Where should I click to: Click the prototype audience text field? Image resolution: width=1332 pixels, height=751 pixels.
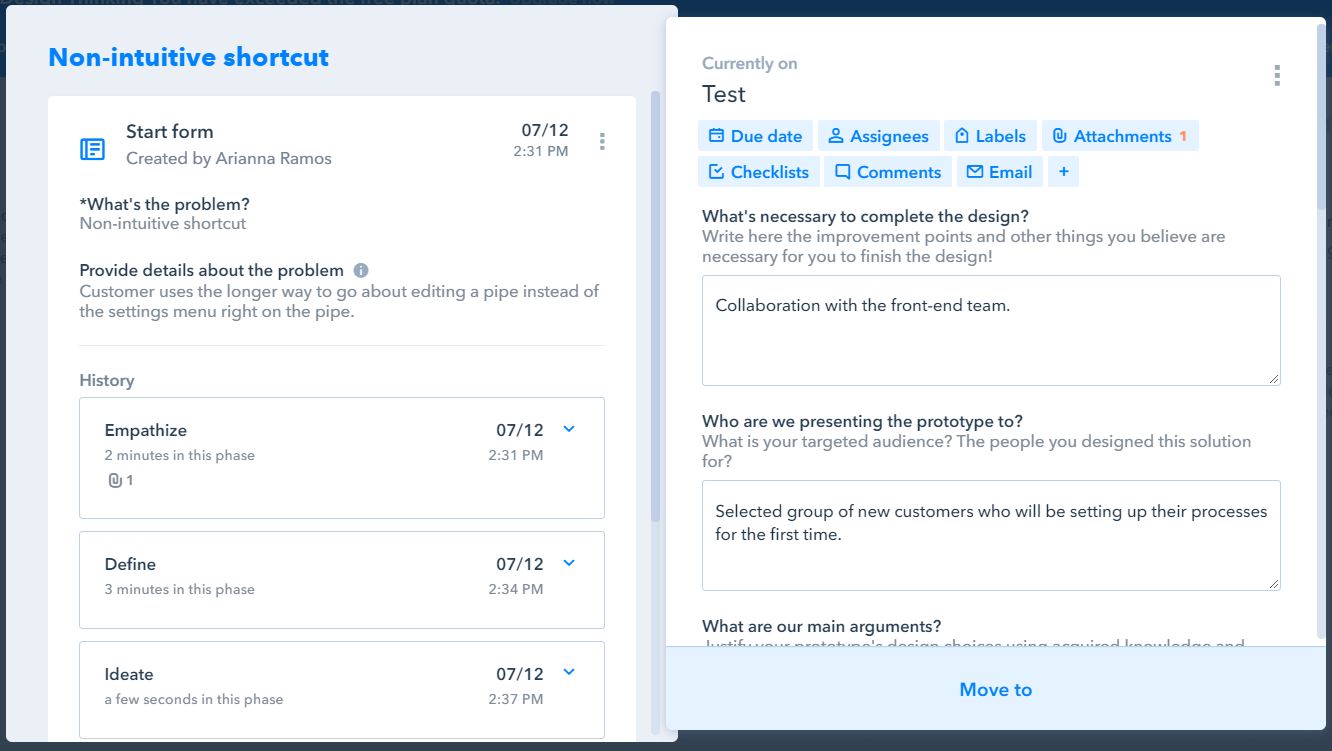coord(990,535)
